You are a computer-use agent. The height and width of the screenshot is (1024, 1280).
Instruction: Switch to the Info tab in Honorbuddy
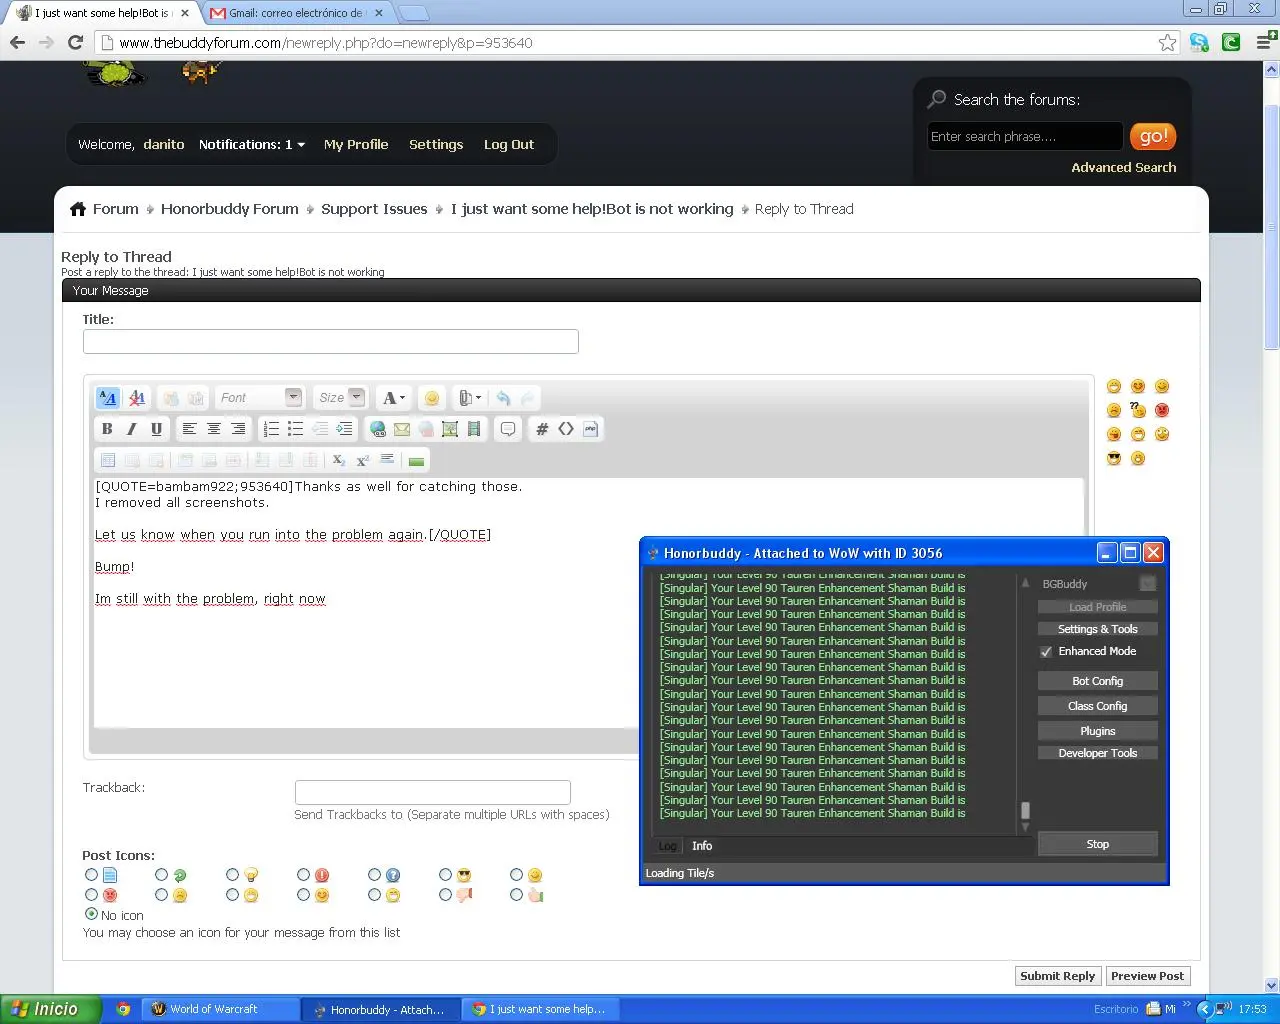pyautogui.click(x=702, y=846)
